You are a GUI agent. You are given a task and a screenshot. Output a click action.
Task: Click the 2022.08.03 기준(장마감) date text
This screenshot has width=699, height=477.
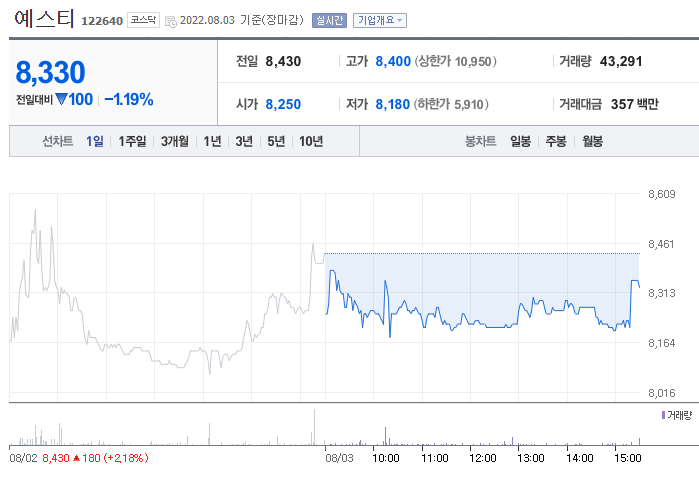(242, 20)
